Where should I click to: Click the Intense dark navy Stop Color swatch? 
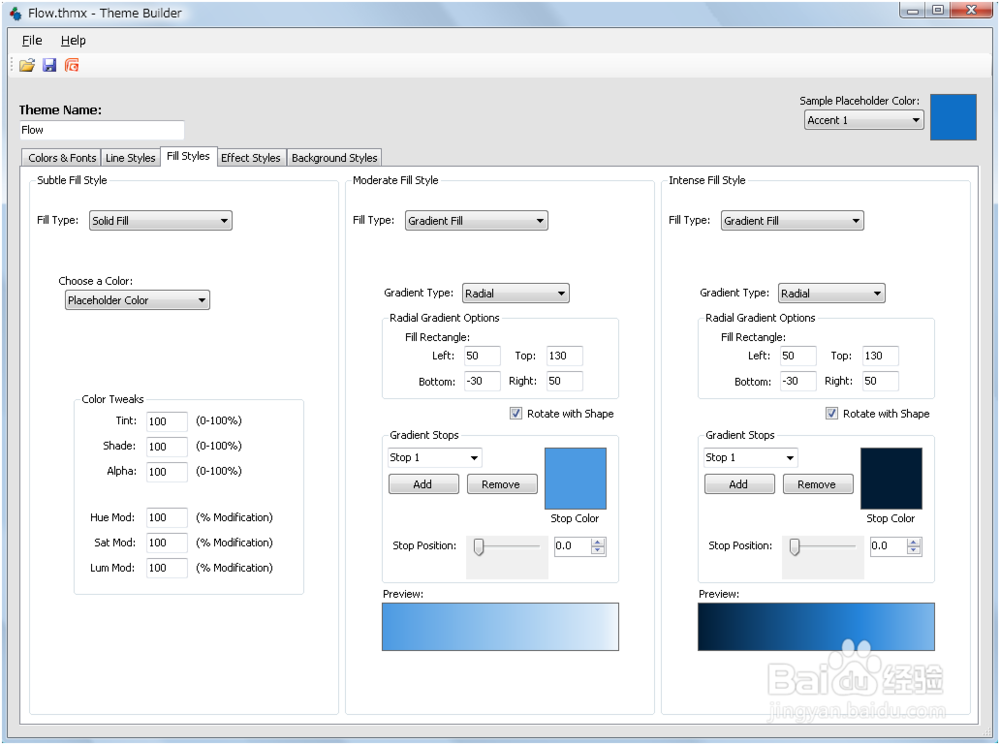click(x=891, y=478)
